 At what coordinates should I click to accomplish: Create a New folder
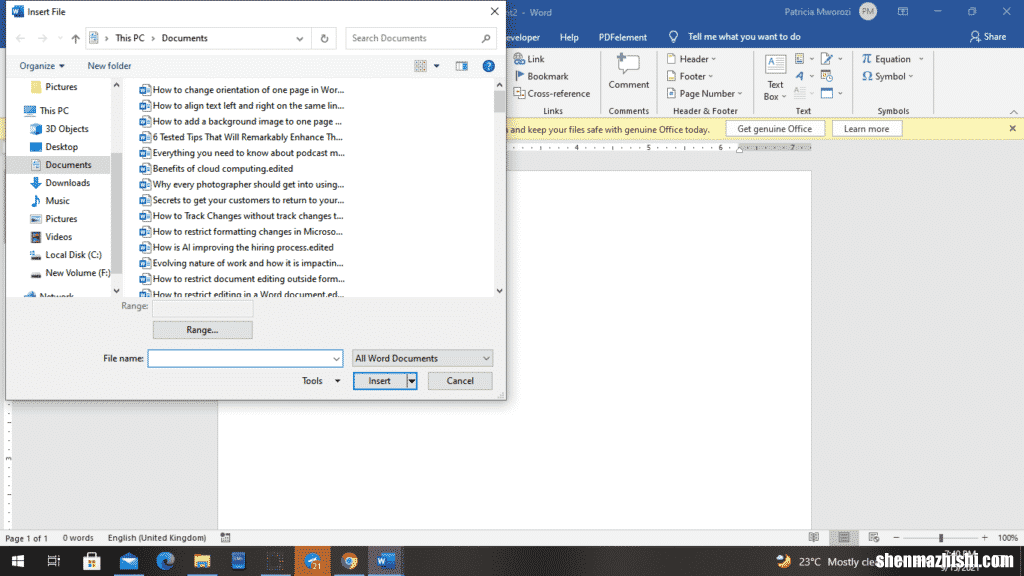109,66
